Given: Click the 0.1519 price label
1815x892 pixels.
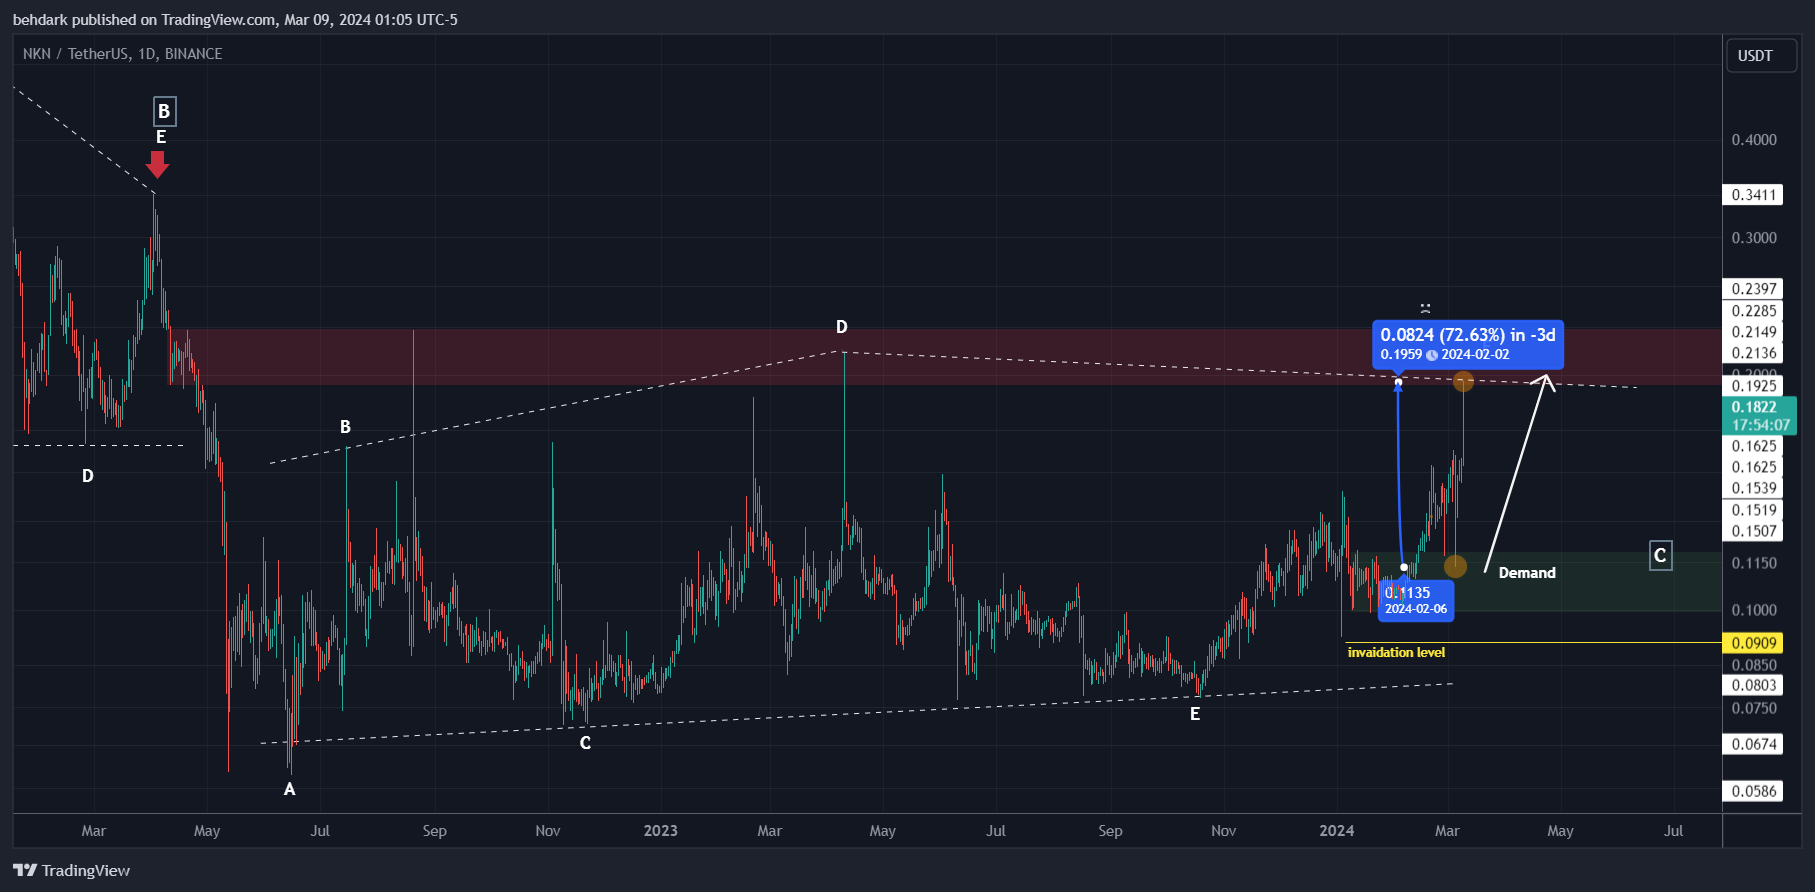Looking at the screenshot, I should [1754, 510].
